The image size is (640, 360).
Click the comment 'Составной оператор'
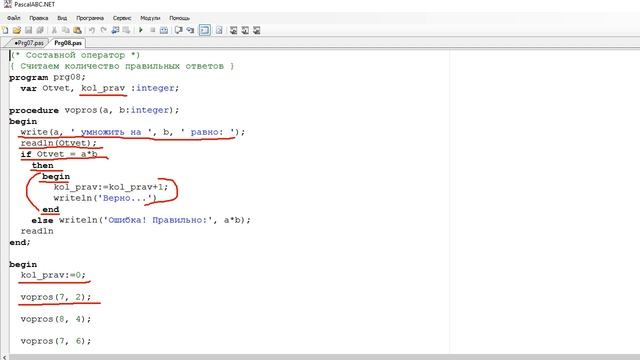[x=76, y=55]
